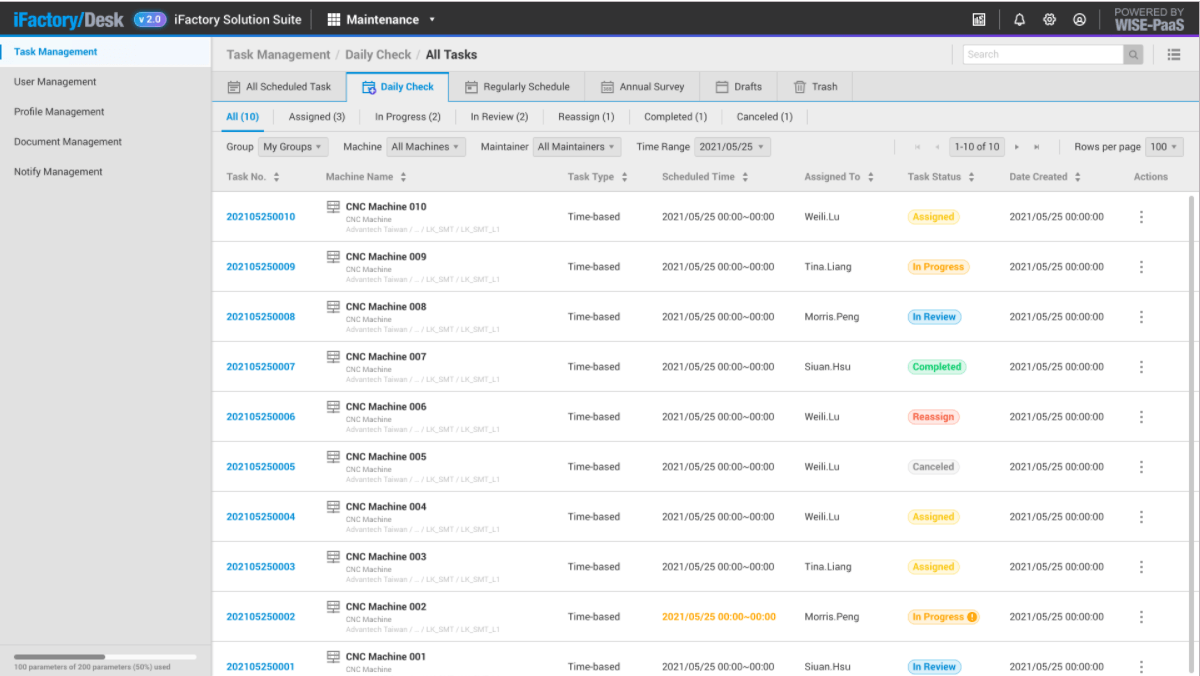This screenshot has width=1200, height=676.
Task: Expand the My Groups dropdown
Action: [x=292, y=147]
